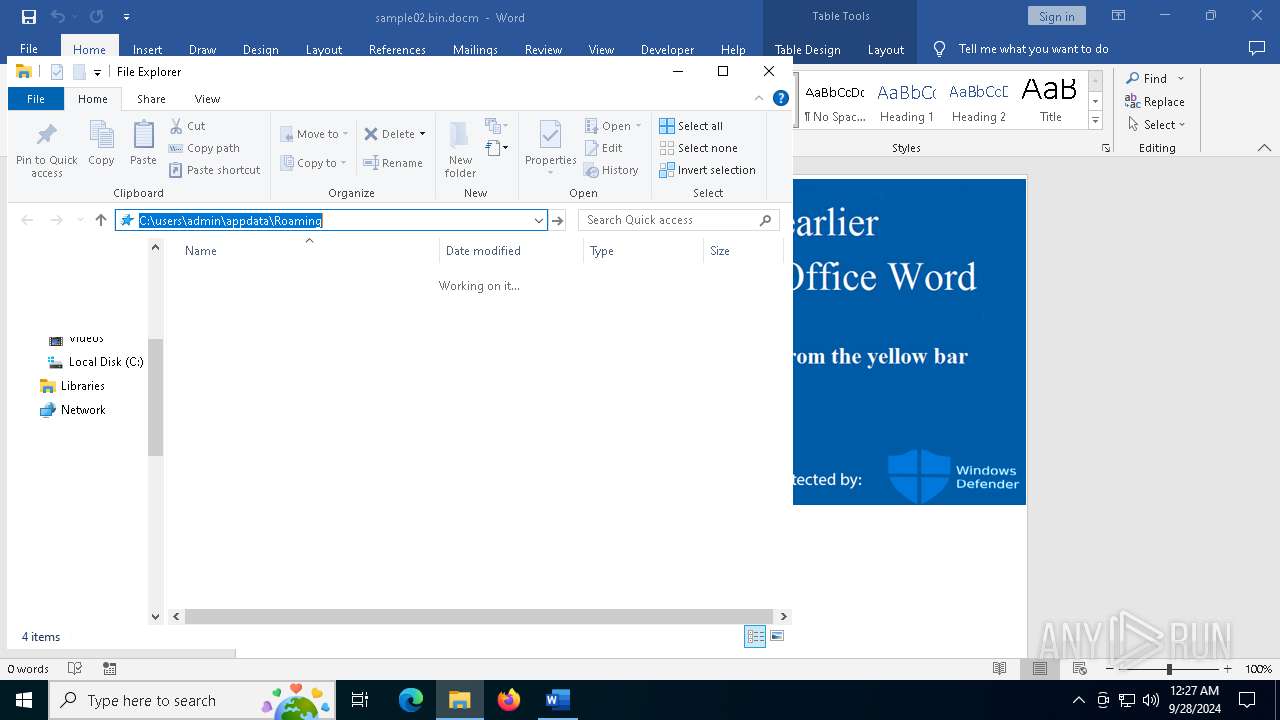Image resolution: width=1280 pixels, height=720 pixels.
Task: Open Properties in File Explorer ribbon
Action: [551, 148]
